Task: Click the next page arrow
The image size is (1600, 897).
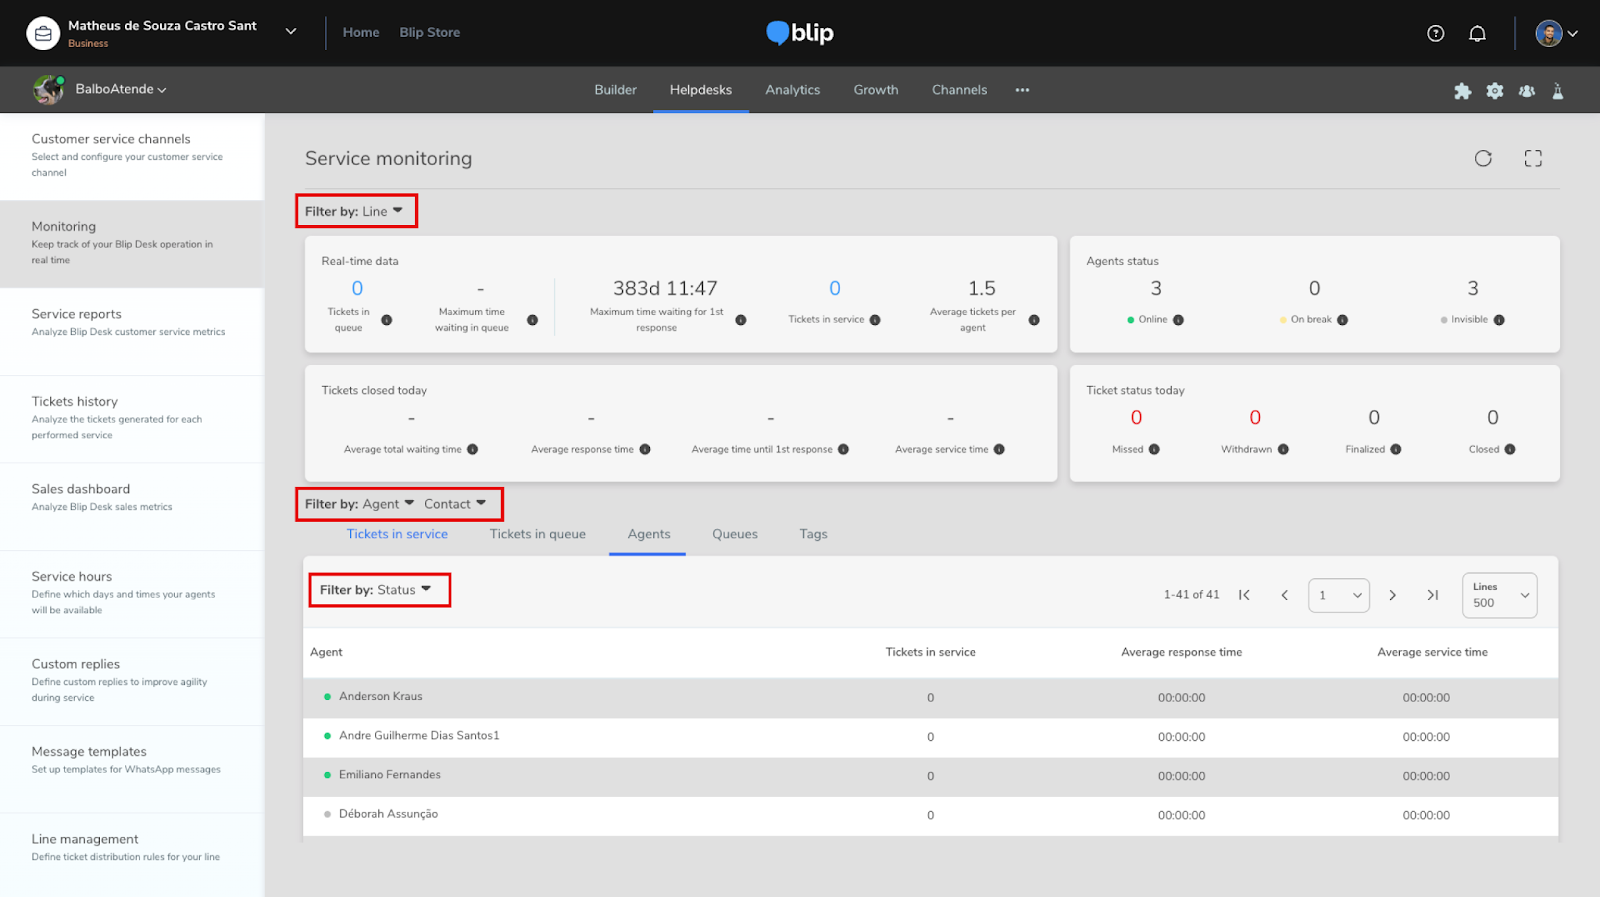Action: point(1392,595)
